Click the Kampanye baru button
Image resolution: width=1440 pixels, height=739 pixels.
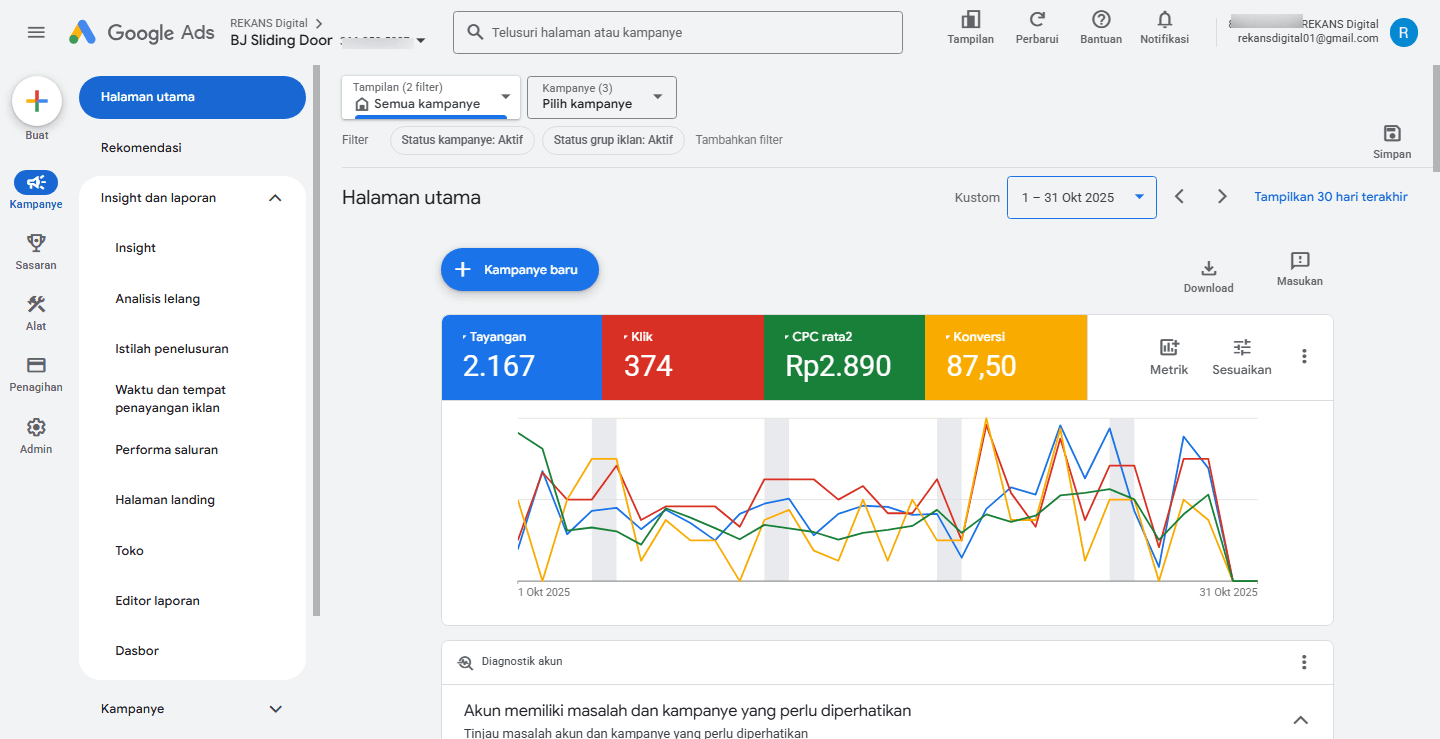519,269
